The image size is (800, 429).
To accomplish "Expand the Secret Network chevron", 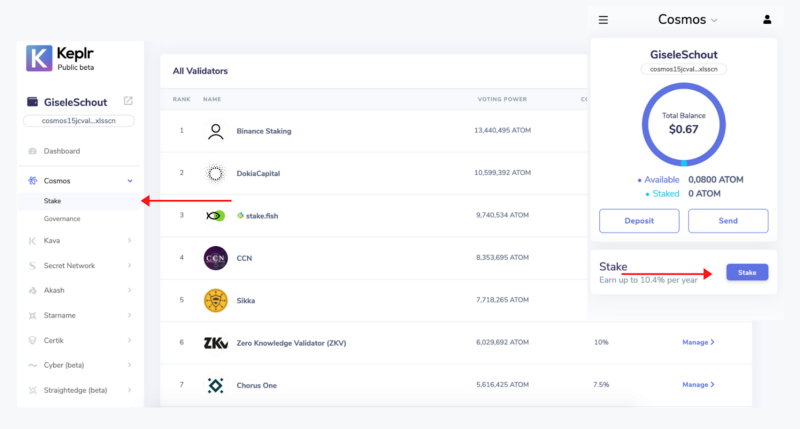I will (x=130, y=265).
